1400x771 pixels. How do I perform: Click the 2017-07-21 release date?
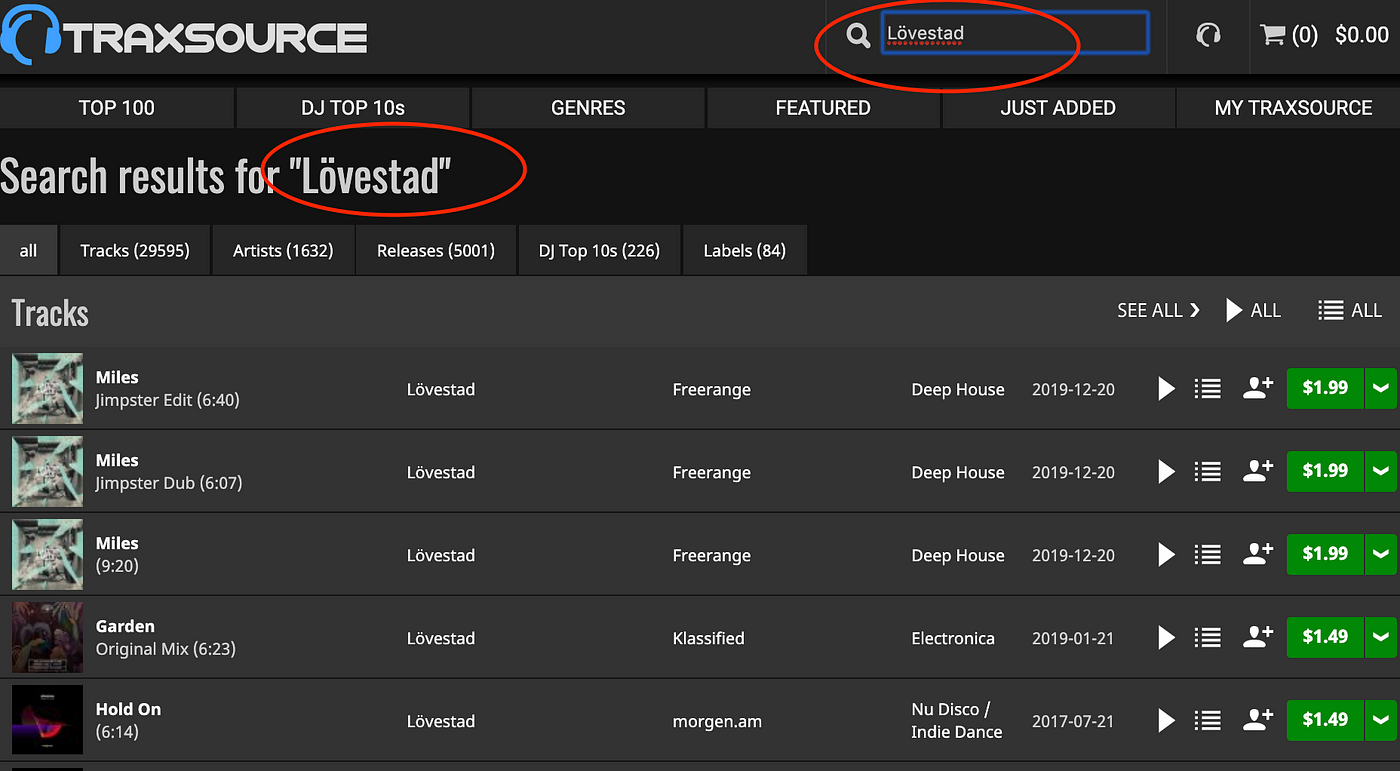coord(1073,721)
